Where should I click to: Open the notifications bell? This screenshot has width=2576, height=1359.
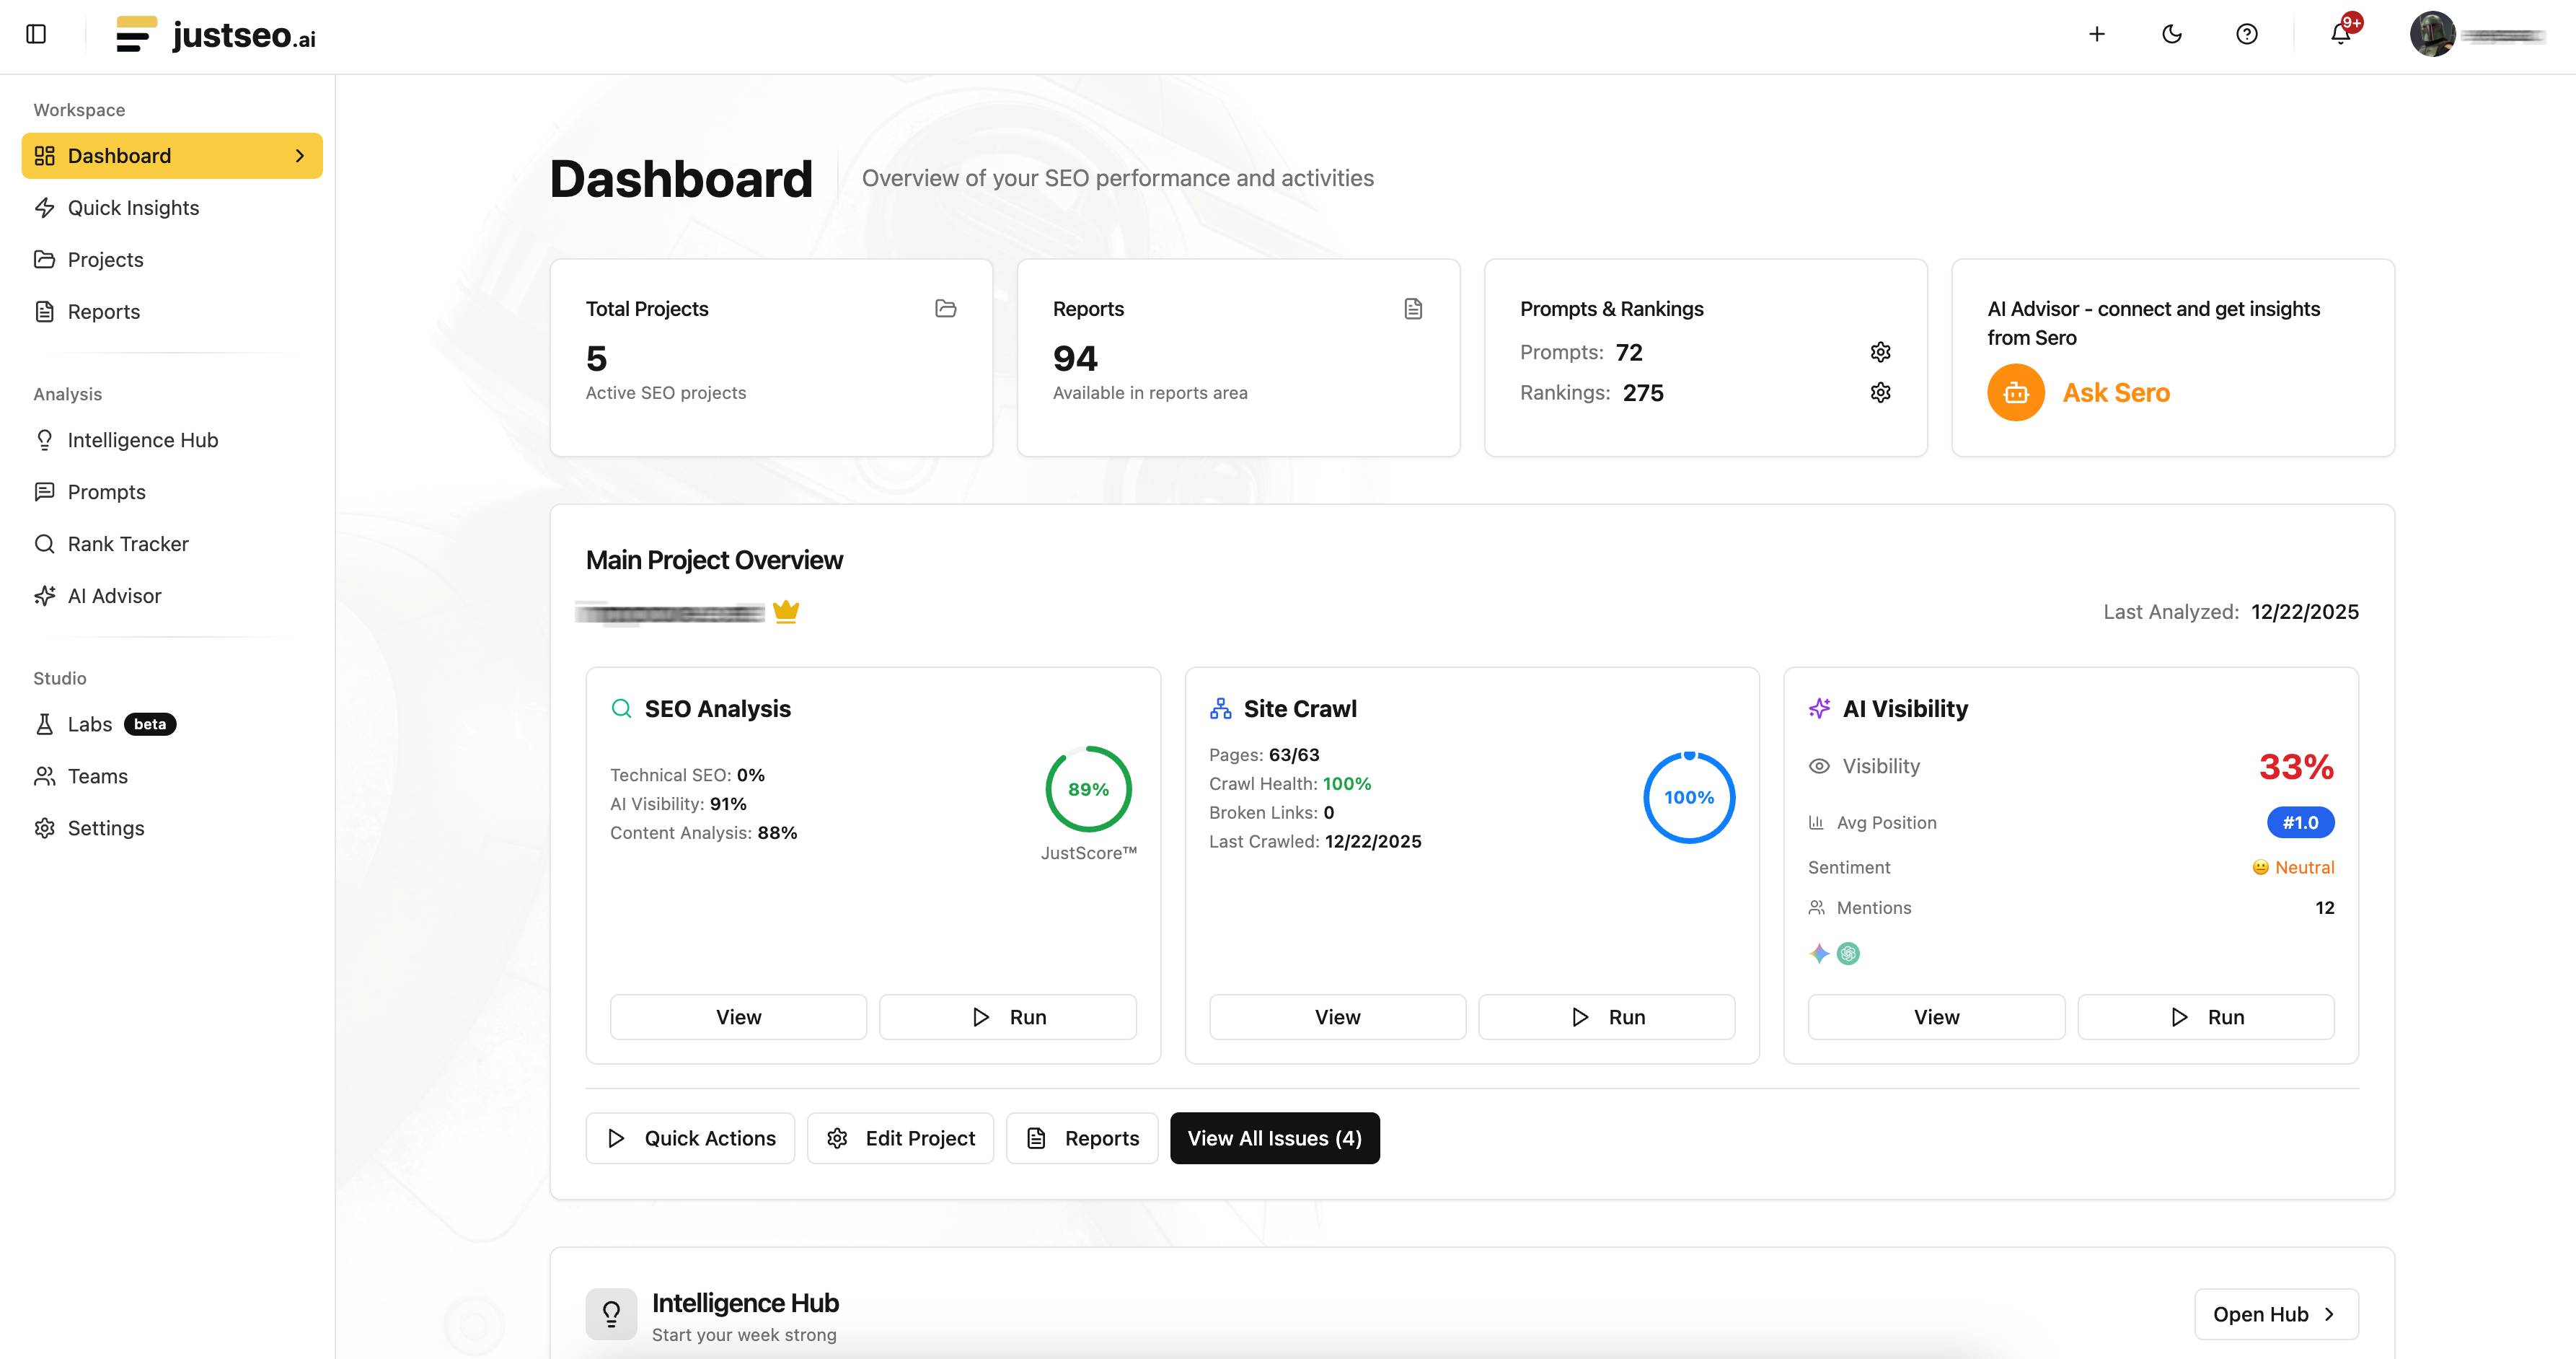2340,34
